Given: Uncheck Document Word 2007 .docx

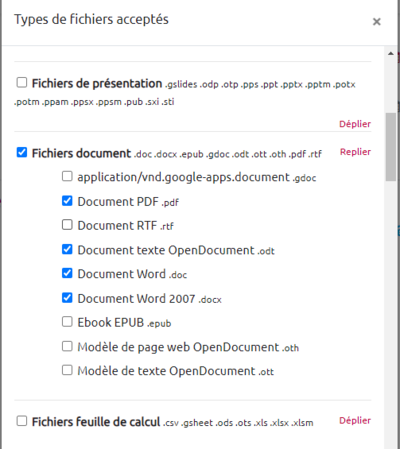Looking at the screenshot, I should pyautogui.click(x=67, y=297).
